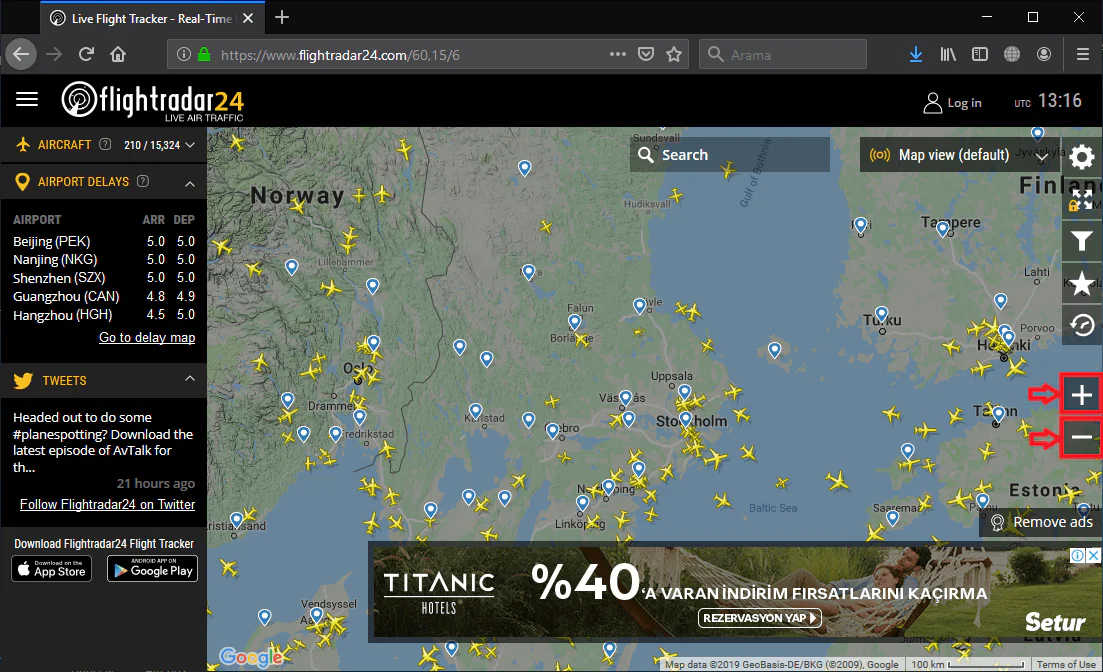Image resolution: width=1103 pixels, height=672 pixels.
Task: Open the hamburger main menu
Action: coord(27,99)
